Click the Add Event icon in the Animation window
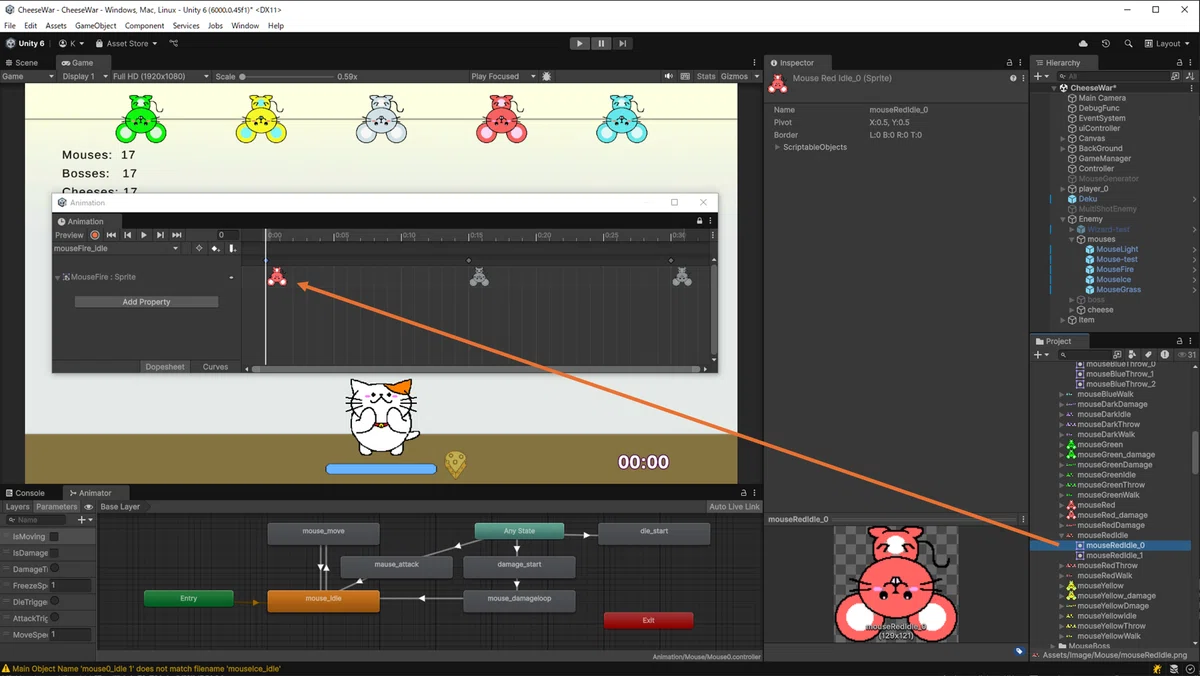The image size is (1200, 676). [232, 248]
